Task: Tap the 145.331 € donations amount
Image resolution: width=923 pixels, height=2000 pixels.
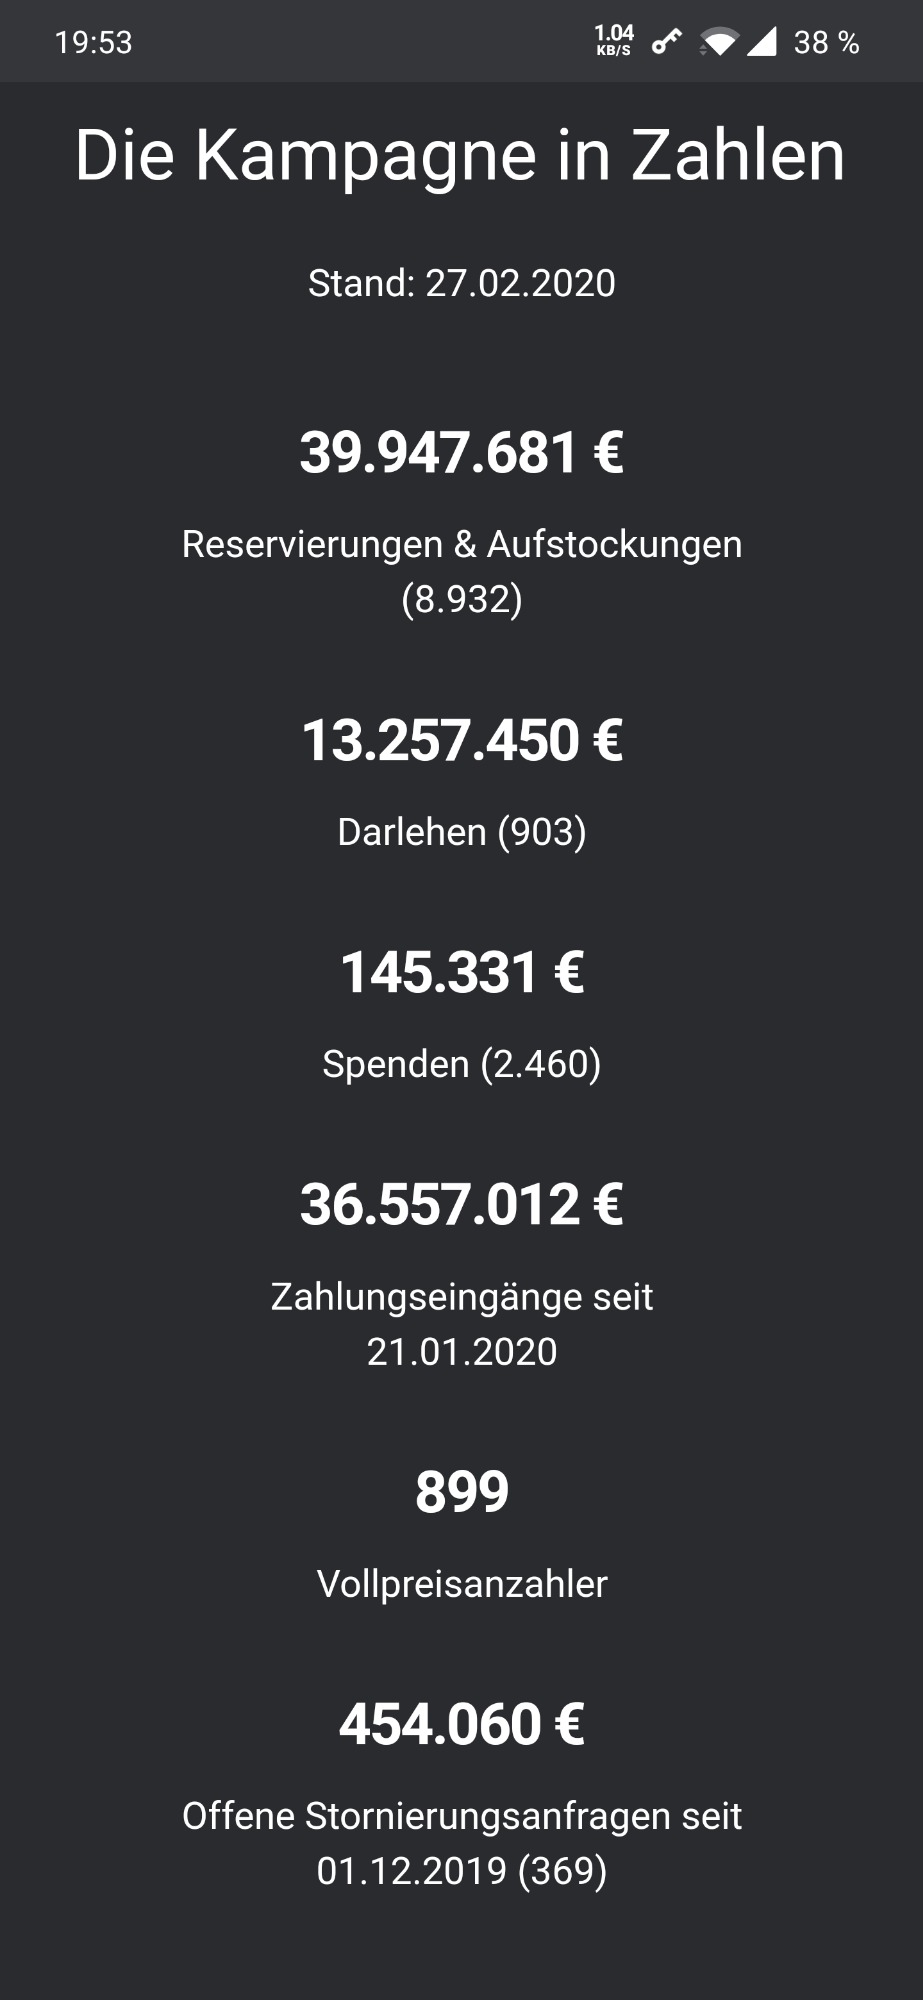Action: [461, 972]
